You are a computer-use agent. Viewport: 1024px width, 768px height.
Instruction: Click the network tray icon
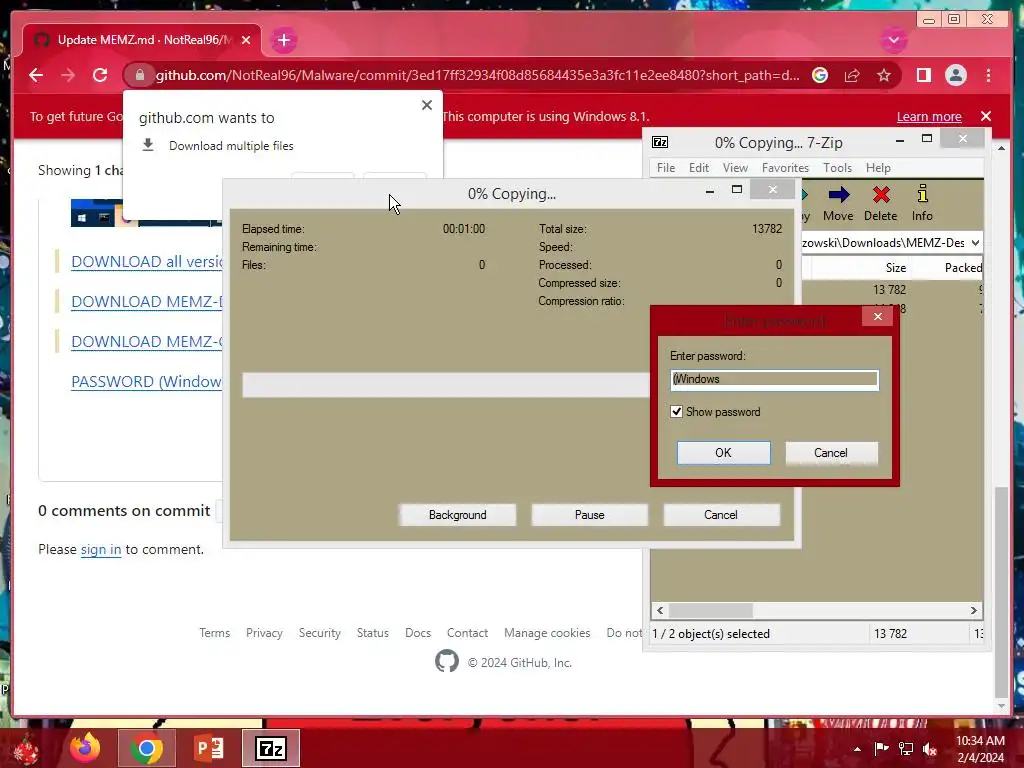pyautogui.click(x=906, y=748)
